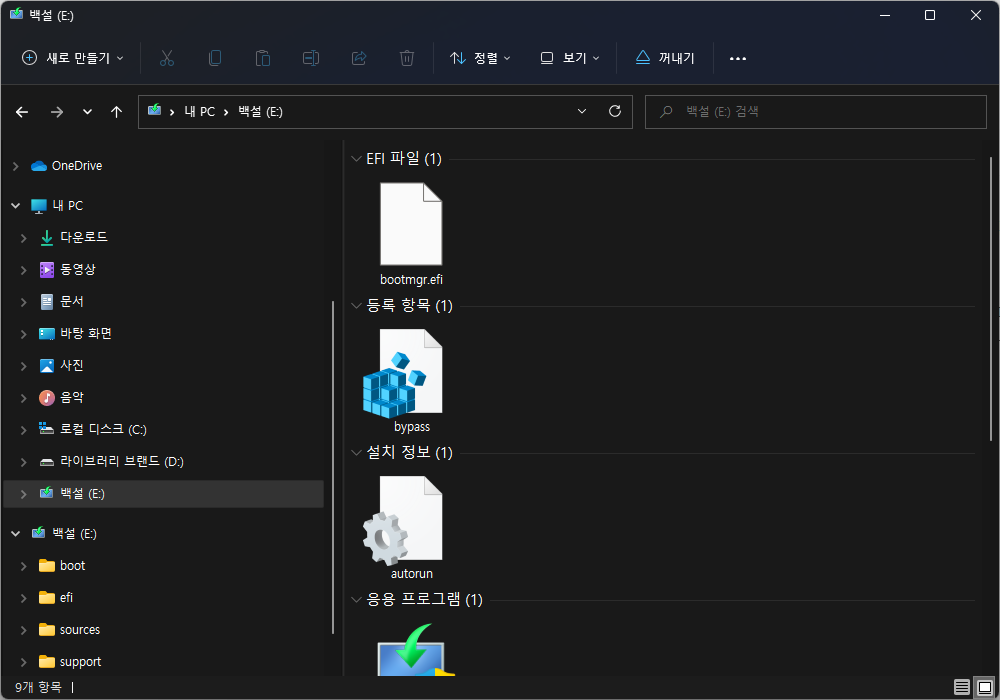This screenshot has width=1000, height=700.
Task: Select 내 PC in navigation pane
Action: (68, 206)
